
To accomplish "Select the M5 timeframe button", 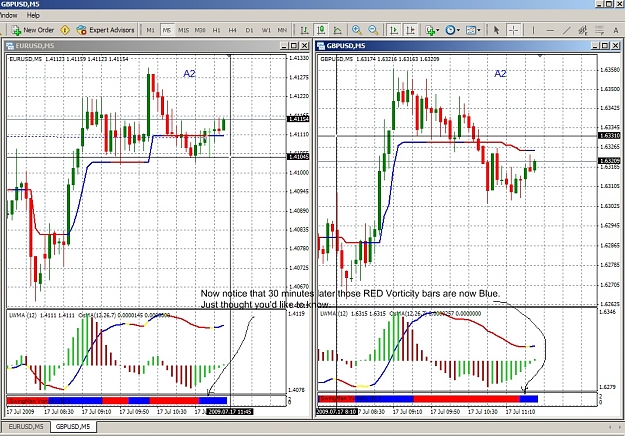I will [167, 30].
